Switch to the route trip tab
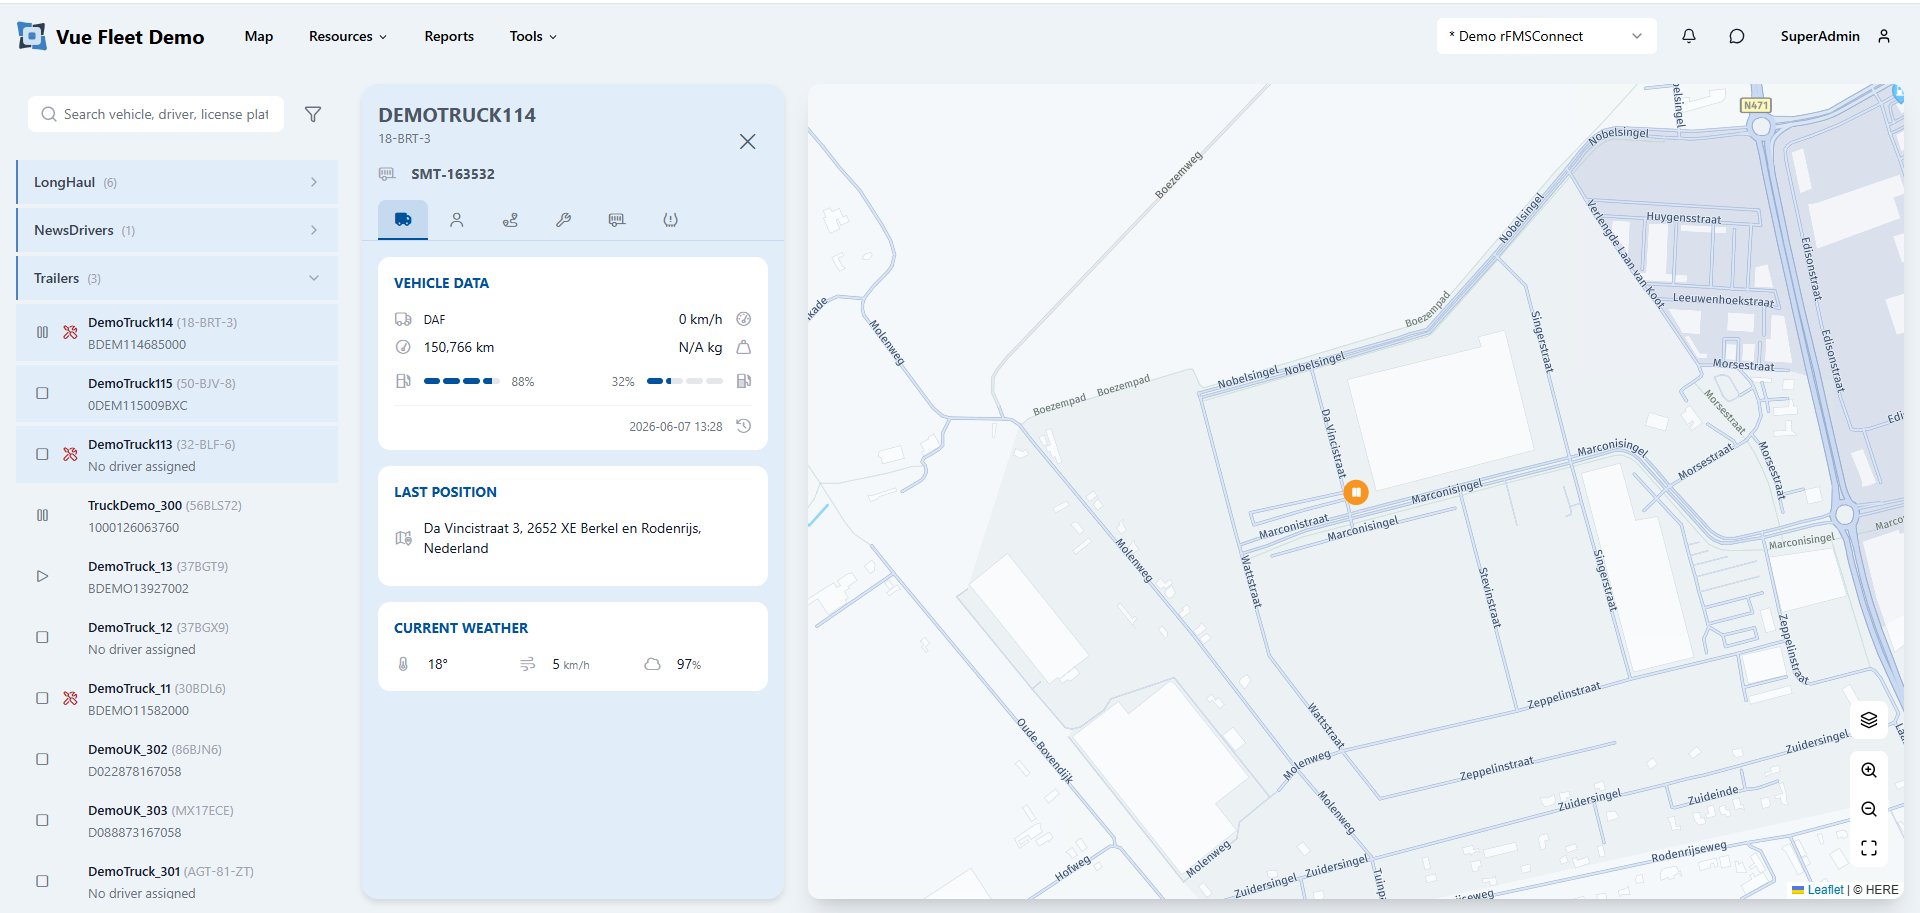Screen dimensions: 1920x913 [x=510, y=220]
